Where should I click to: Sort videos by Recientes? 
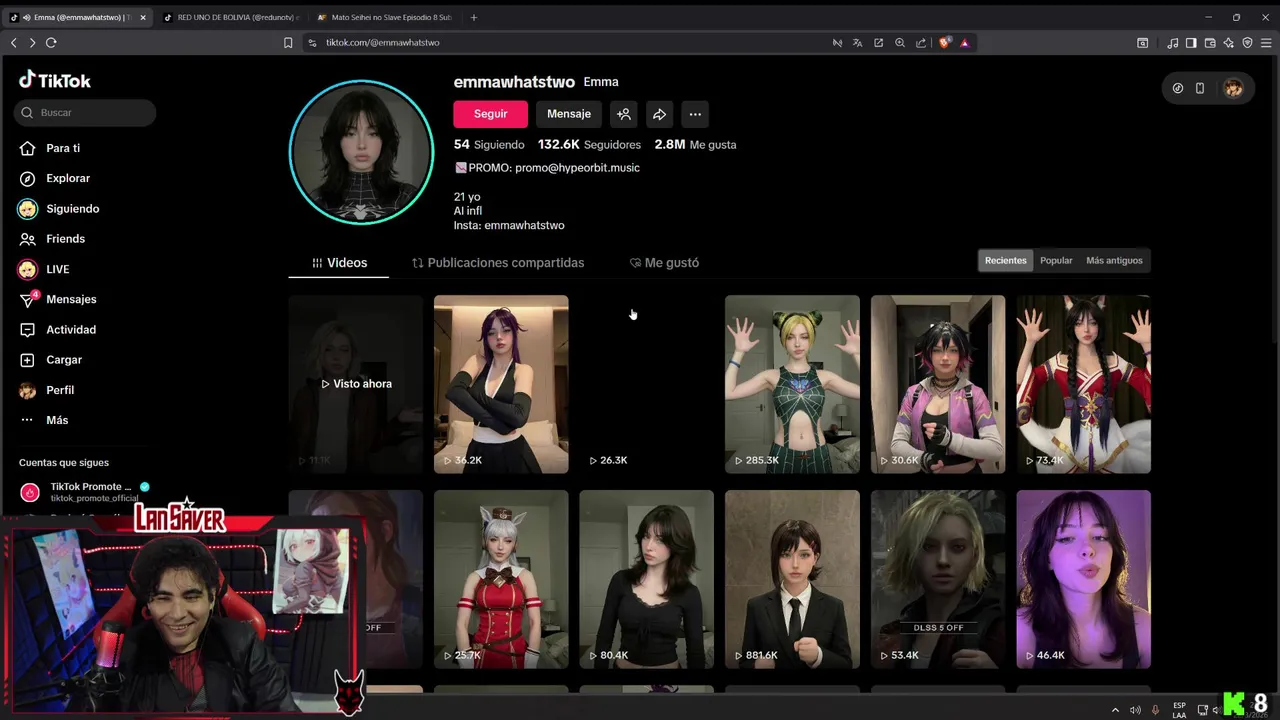pyautogui.click(x=1005, y=260)
